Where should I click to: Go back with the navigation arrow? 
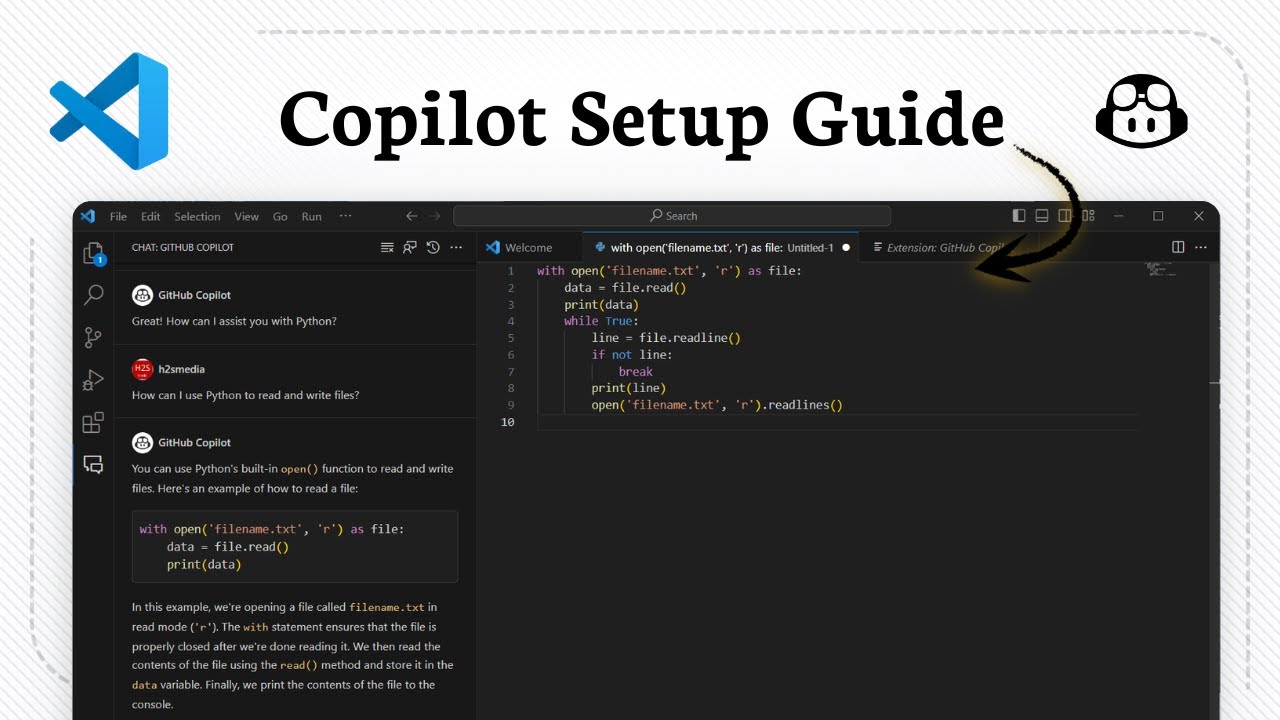pyautogui.click(x=412, y=216)
